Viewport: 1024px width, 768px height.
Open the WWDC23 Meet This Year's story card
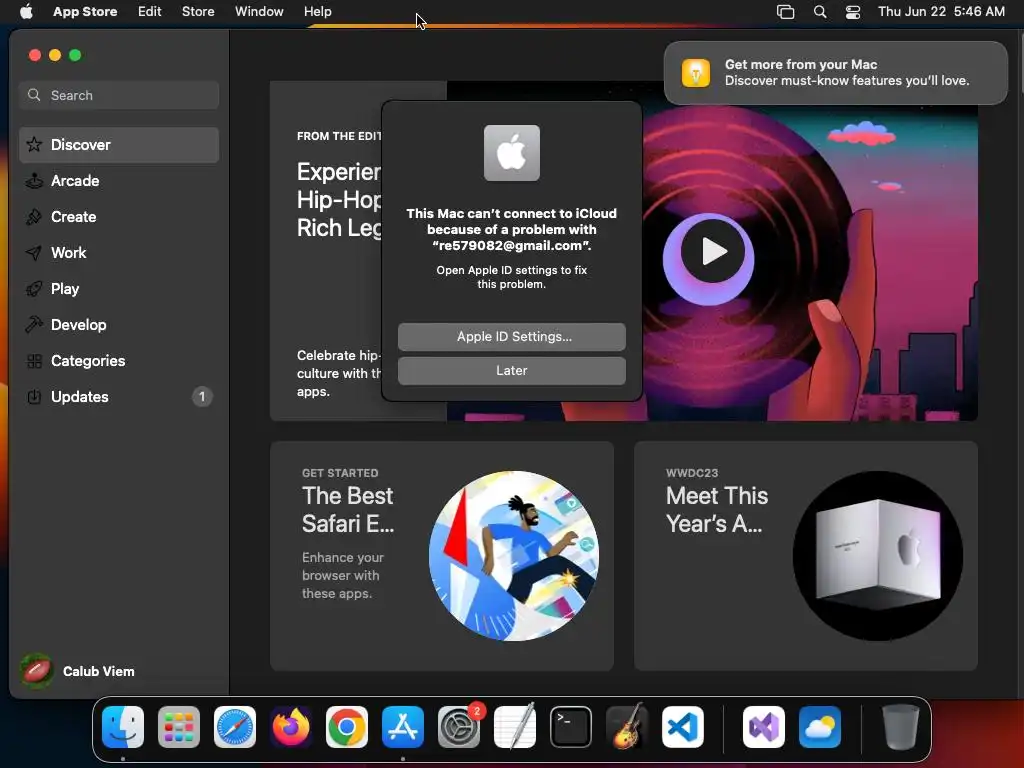[805, 556]
